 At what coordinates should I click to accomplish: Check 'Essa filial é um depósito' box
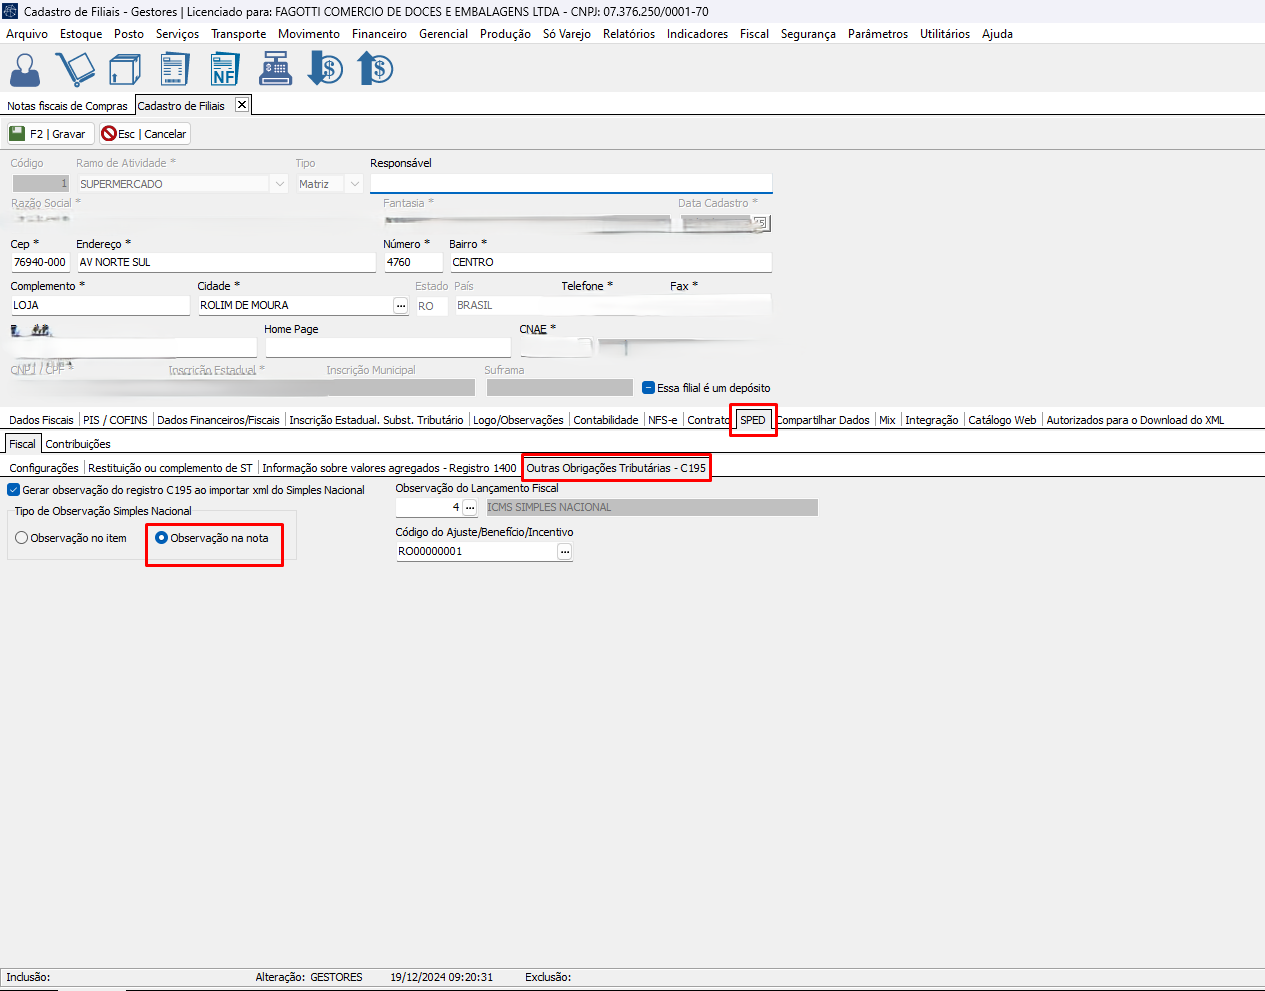pos(648,388)
